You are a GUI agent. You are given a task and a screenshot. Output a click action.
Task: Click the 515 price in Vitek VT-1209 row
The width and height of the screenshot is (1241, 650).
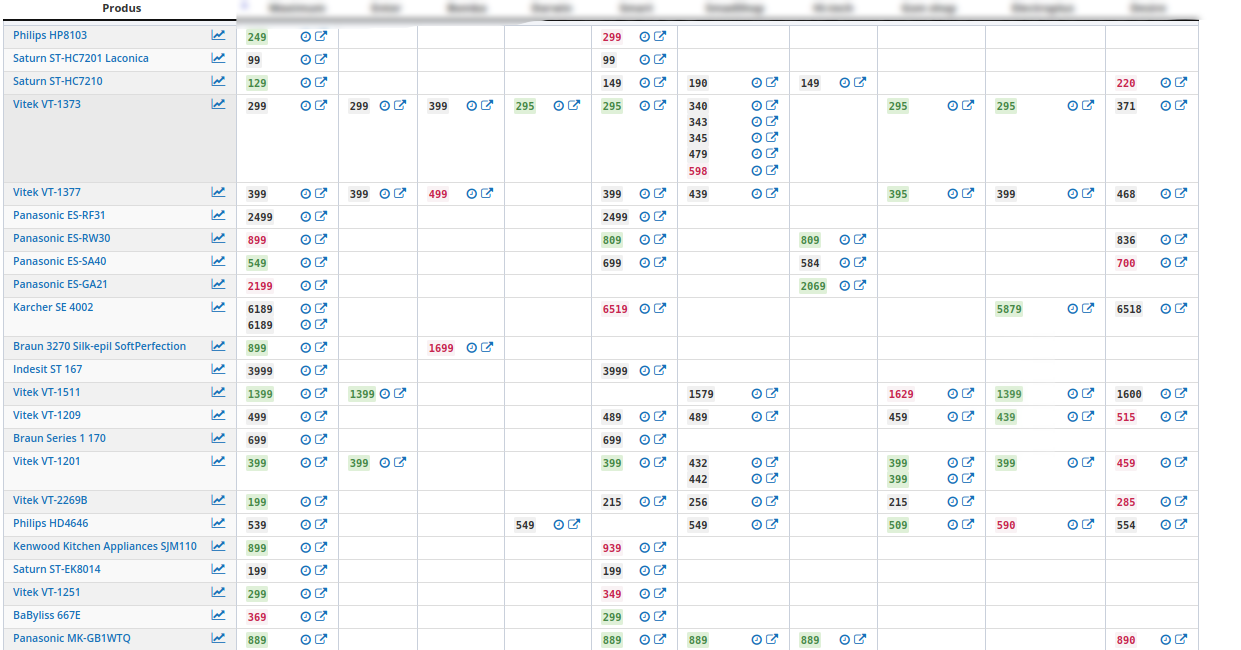(x=1126, y=417)
